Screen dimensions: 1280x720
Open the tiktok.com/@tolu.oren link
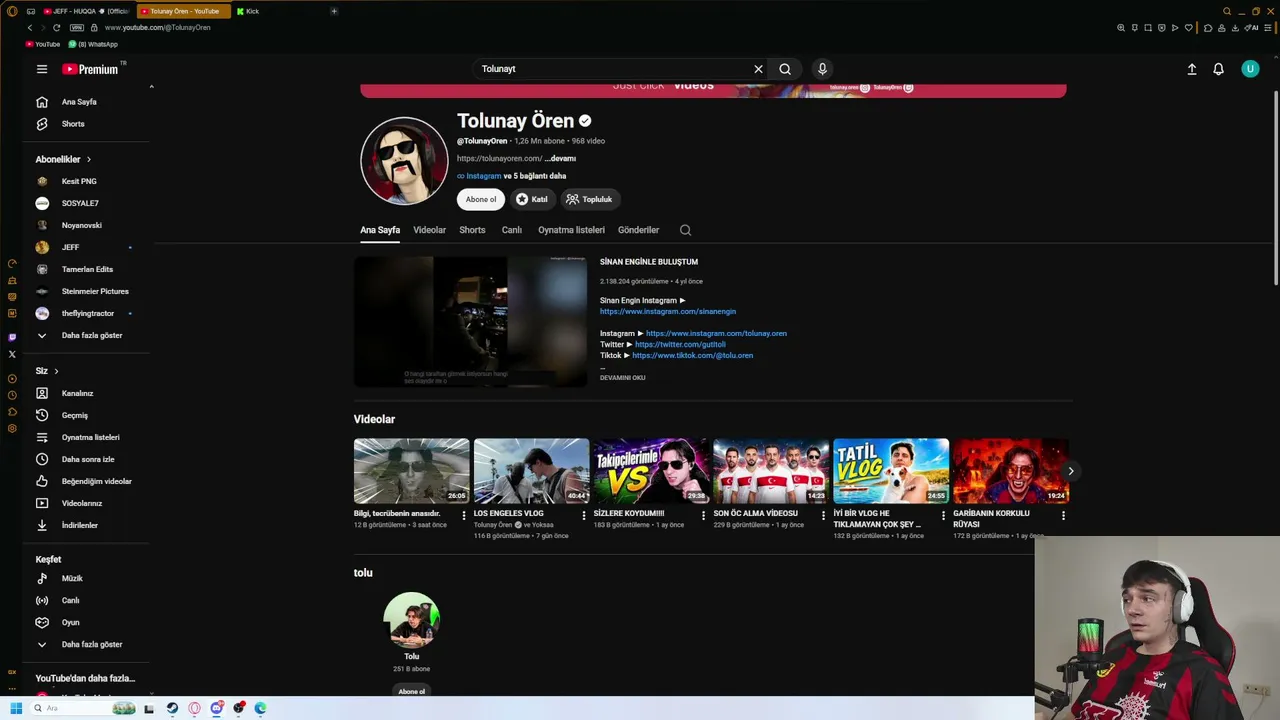point(692,356)
